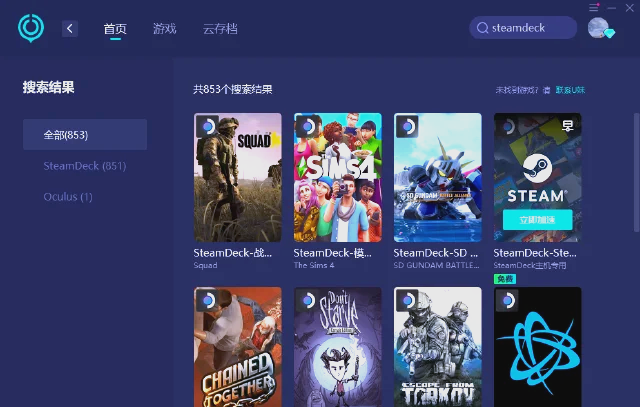Click The Sims 4 subtitle text
640x407 pixels.
[x=314, y=265]
